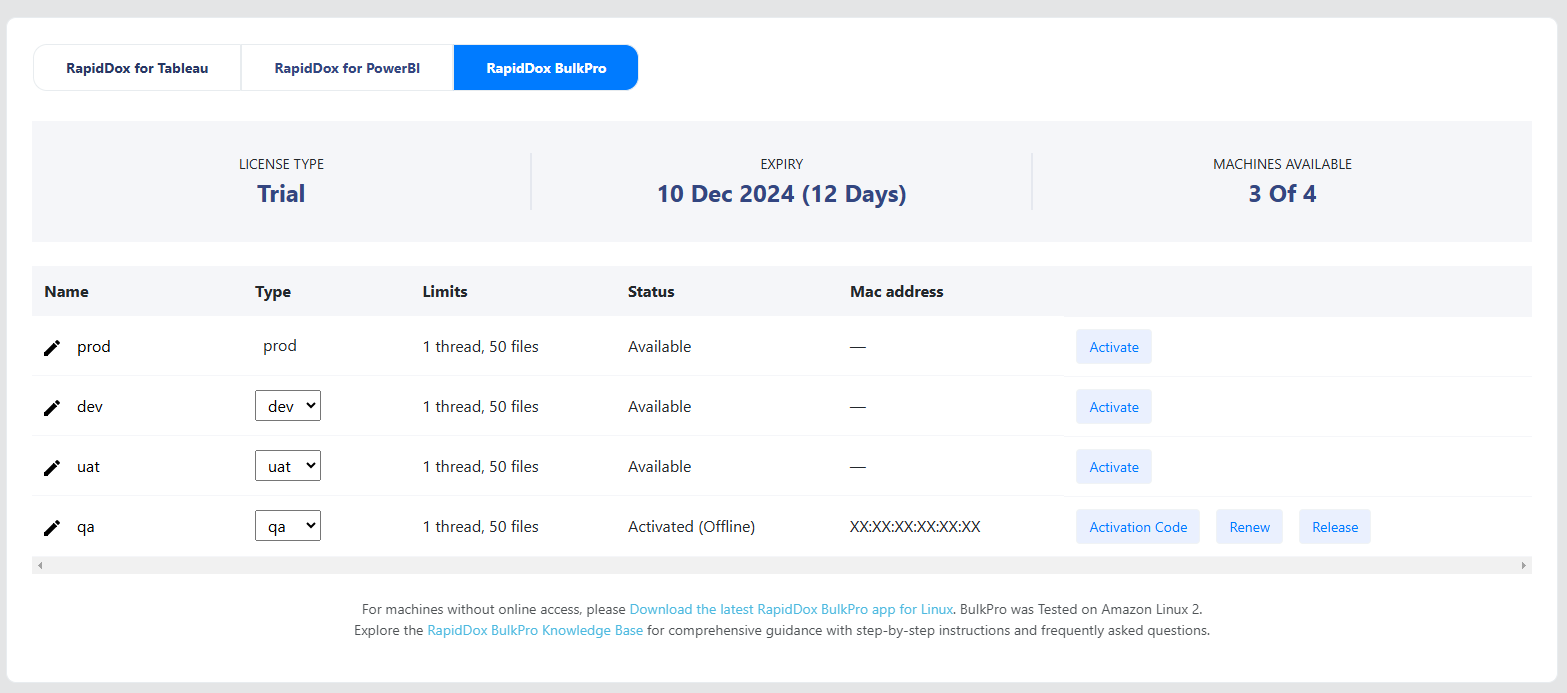Select the RapidDox BulkPro tab
This screenshot has width=1567, height=693.
[546, 68]
